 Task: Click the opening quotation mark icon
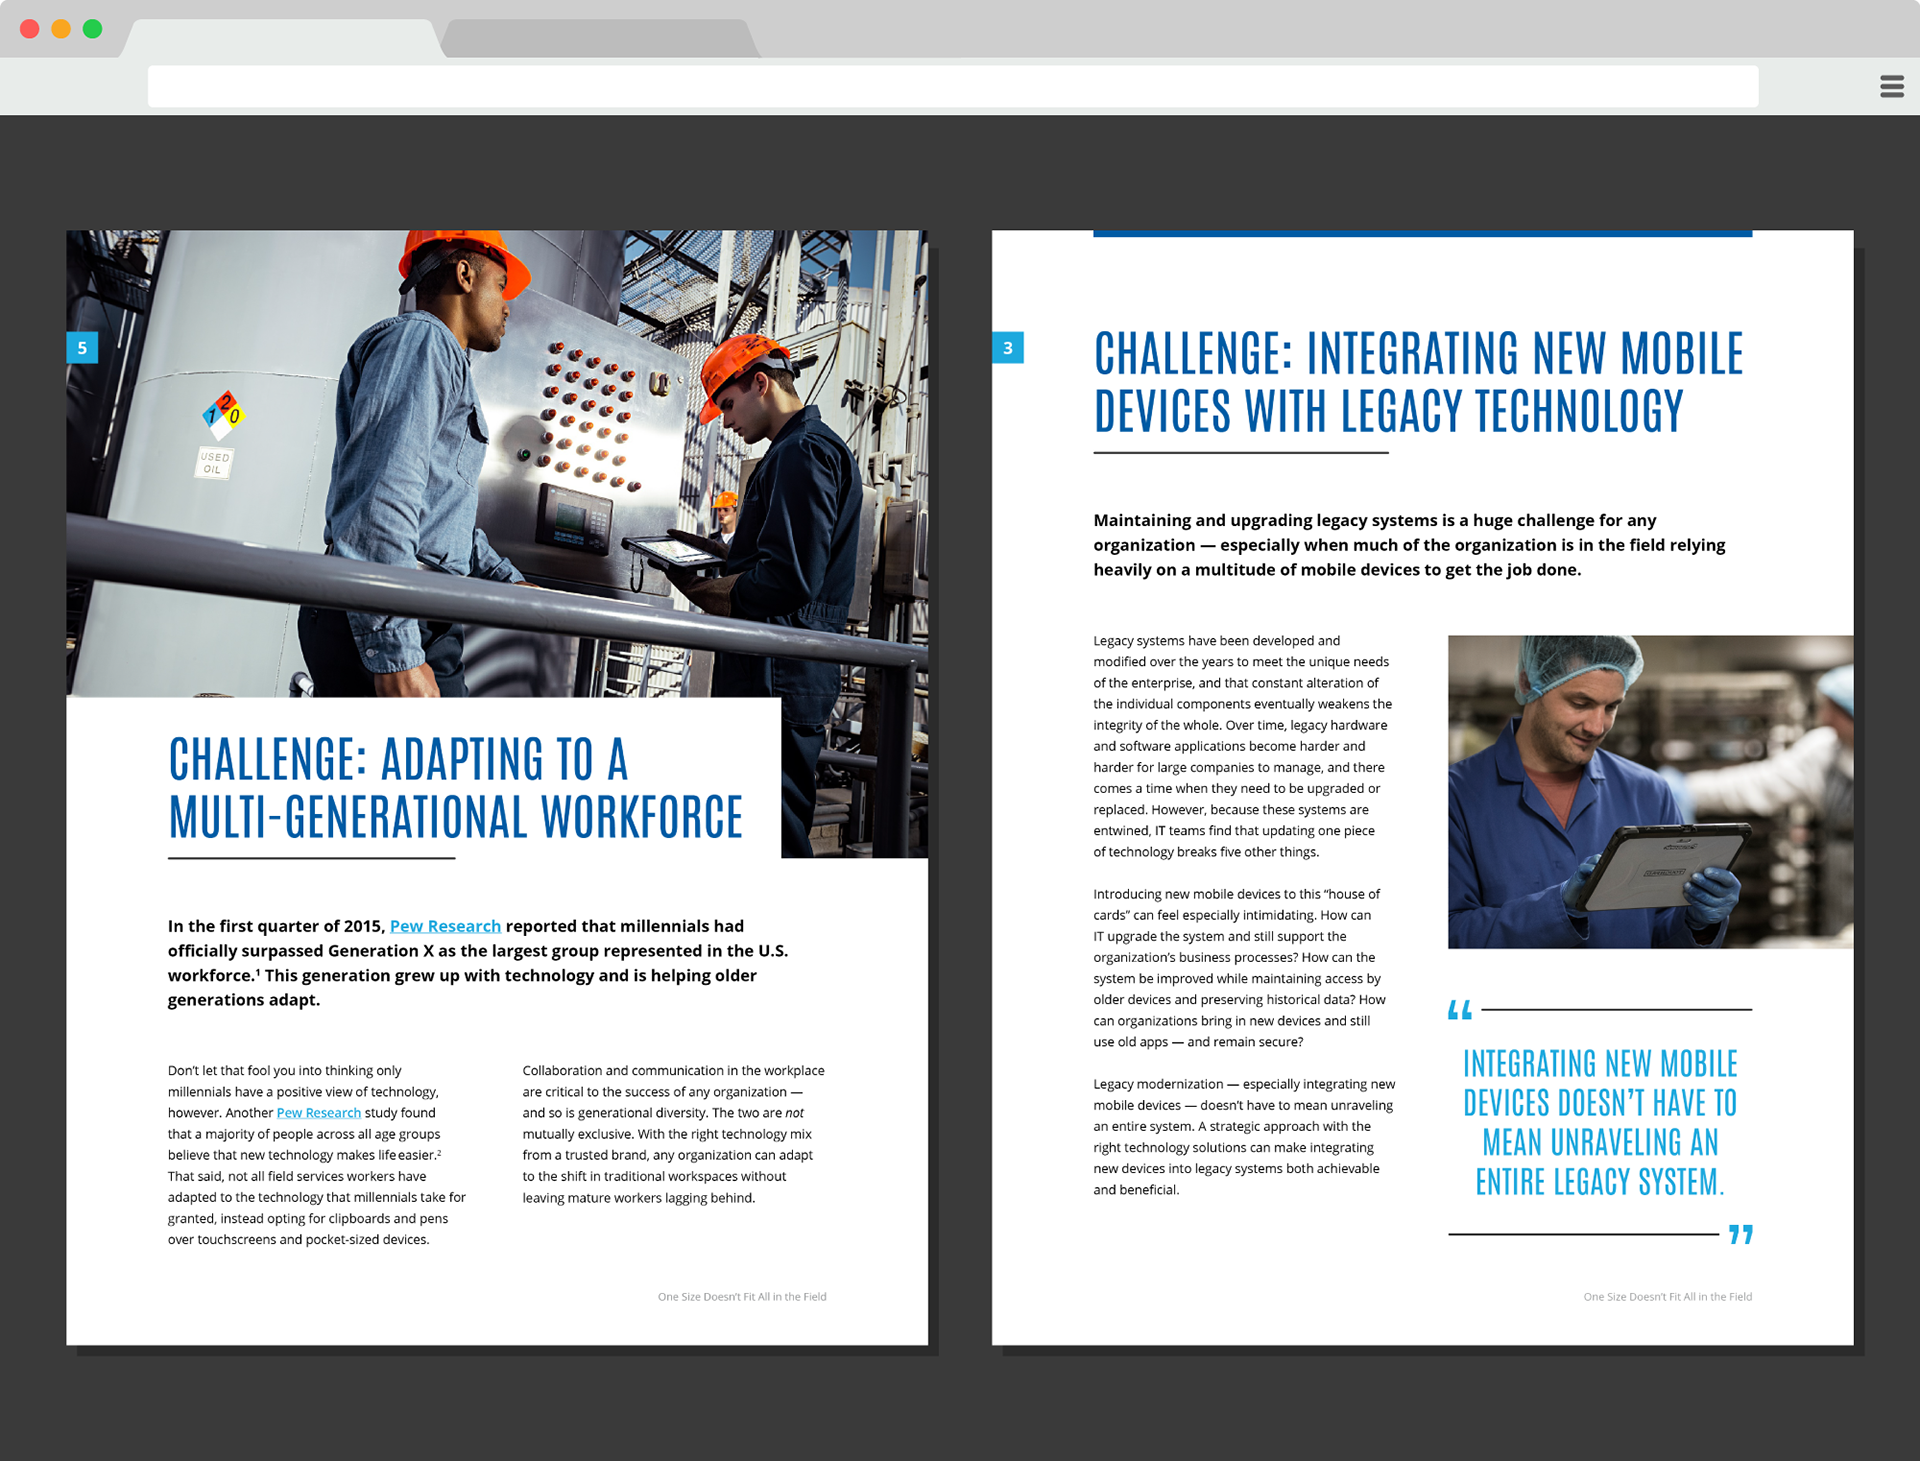click(1460, 1010)
